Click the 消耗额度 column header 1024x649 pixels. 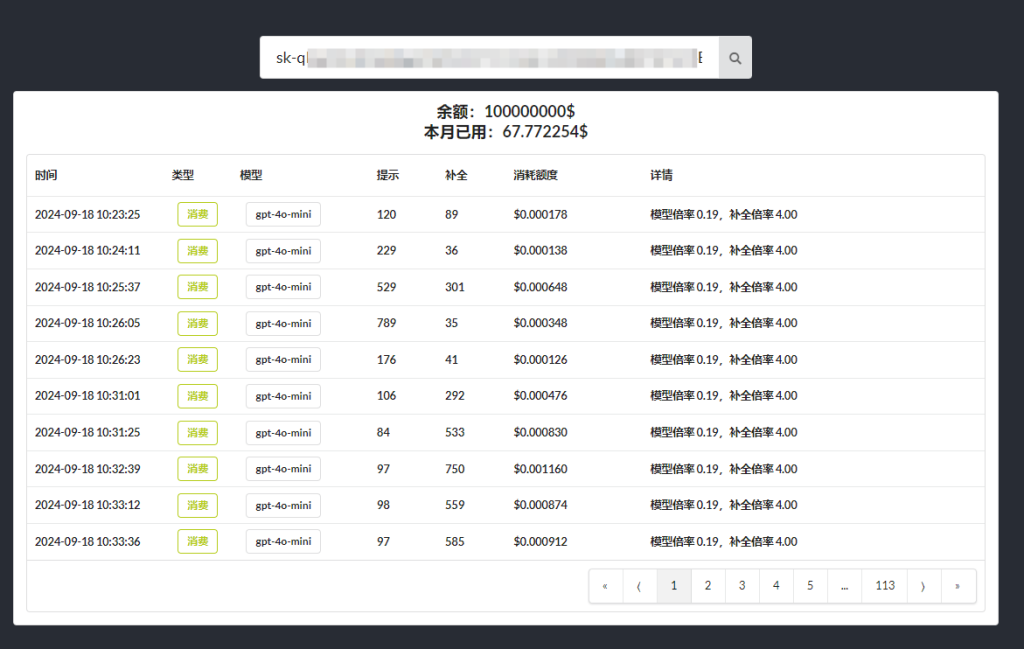click(x=535, y=175)
